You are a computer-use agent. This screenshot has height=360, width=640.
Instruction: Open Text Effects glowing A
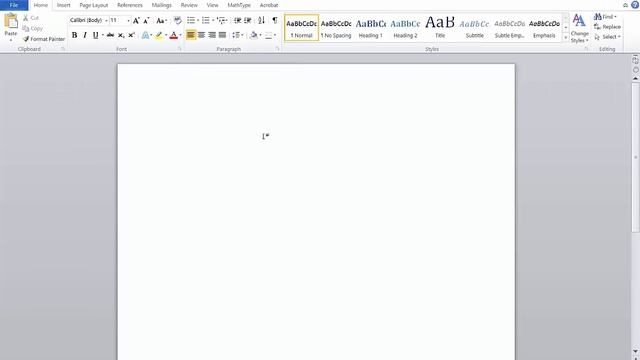[145, 35]
